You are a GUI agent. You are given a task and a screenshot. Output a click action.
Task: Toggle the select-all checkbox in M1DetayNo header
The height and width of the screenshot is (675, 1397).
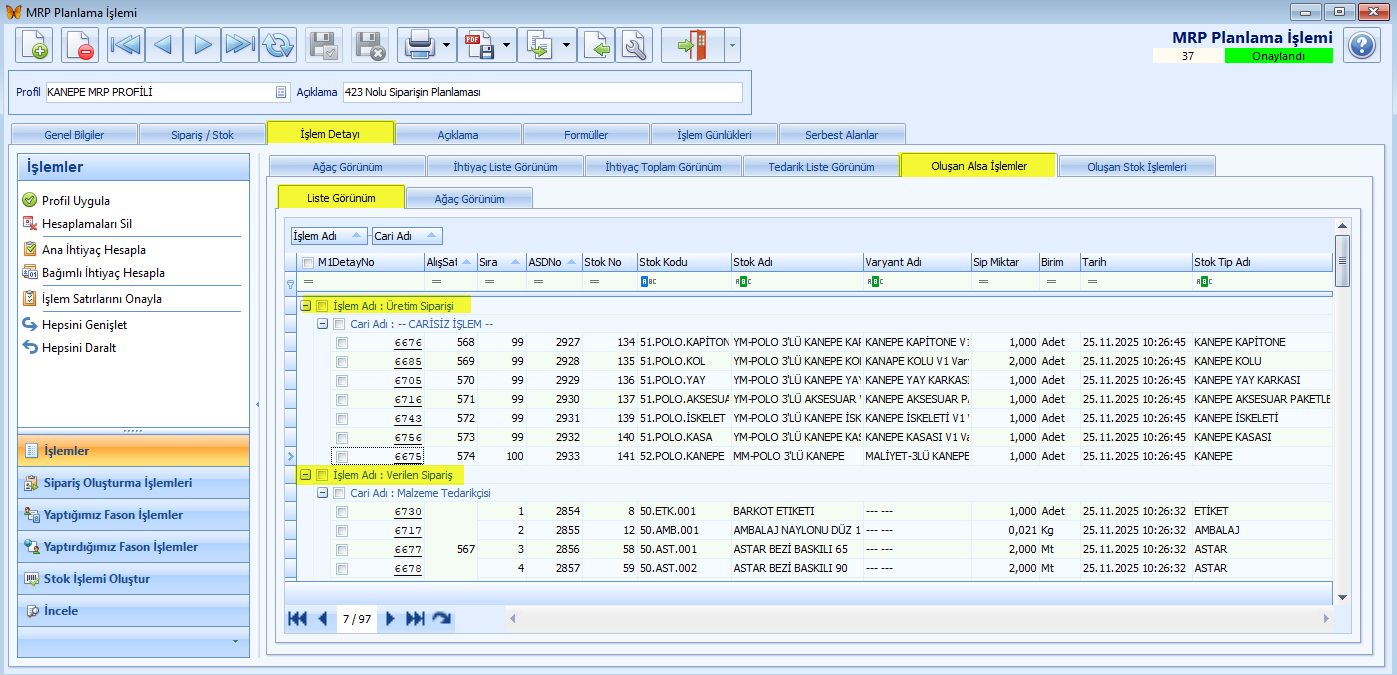point(308,263)
